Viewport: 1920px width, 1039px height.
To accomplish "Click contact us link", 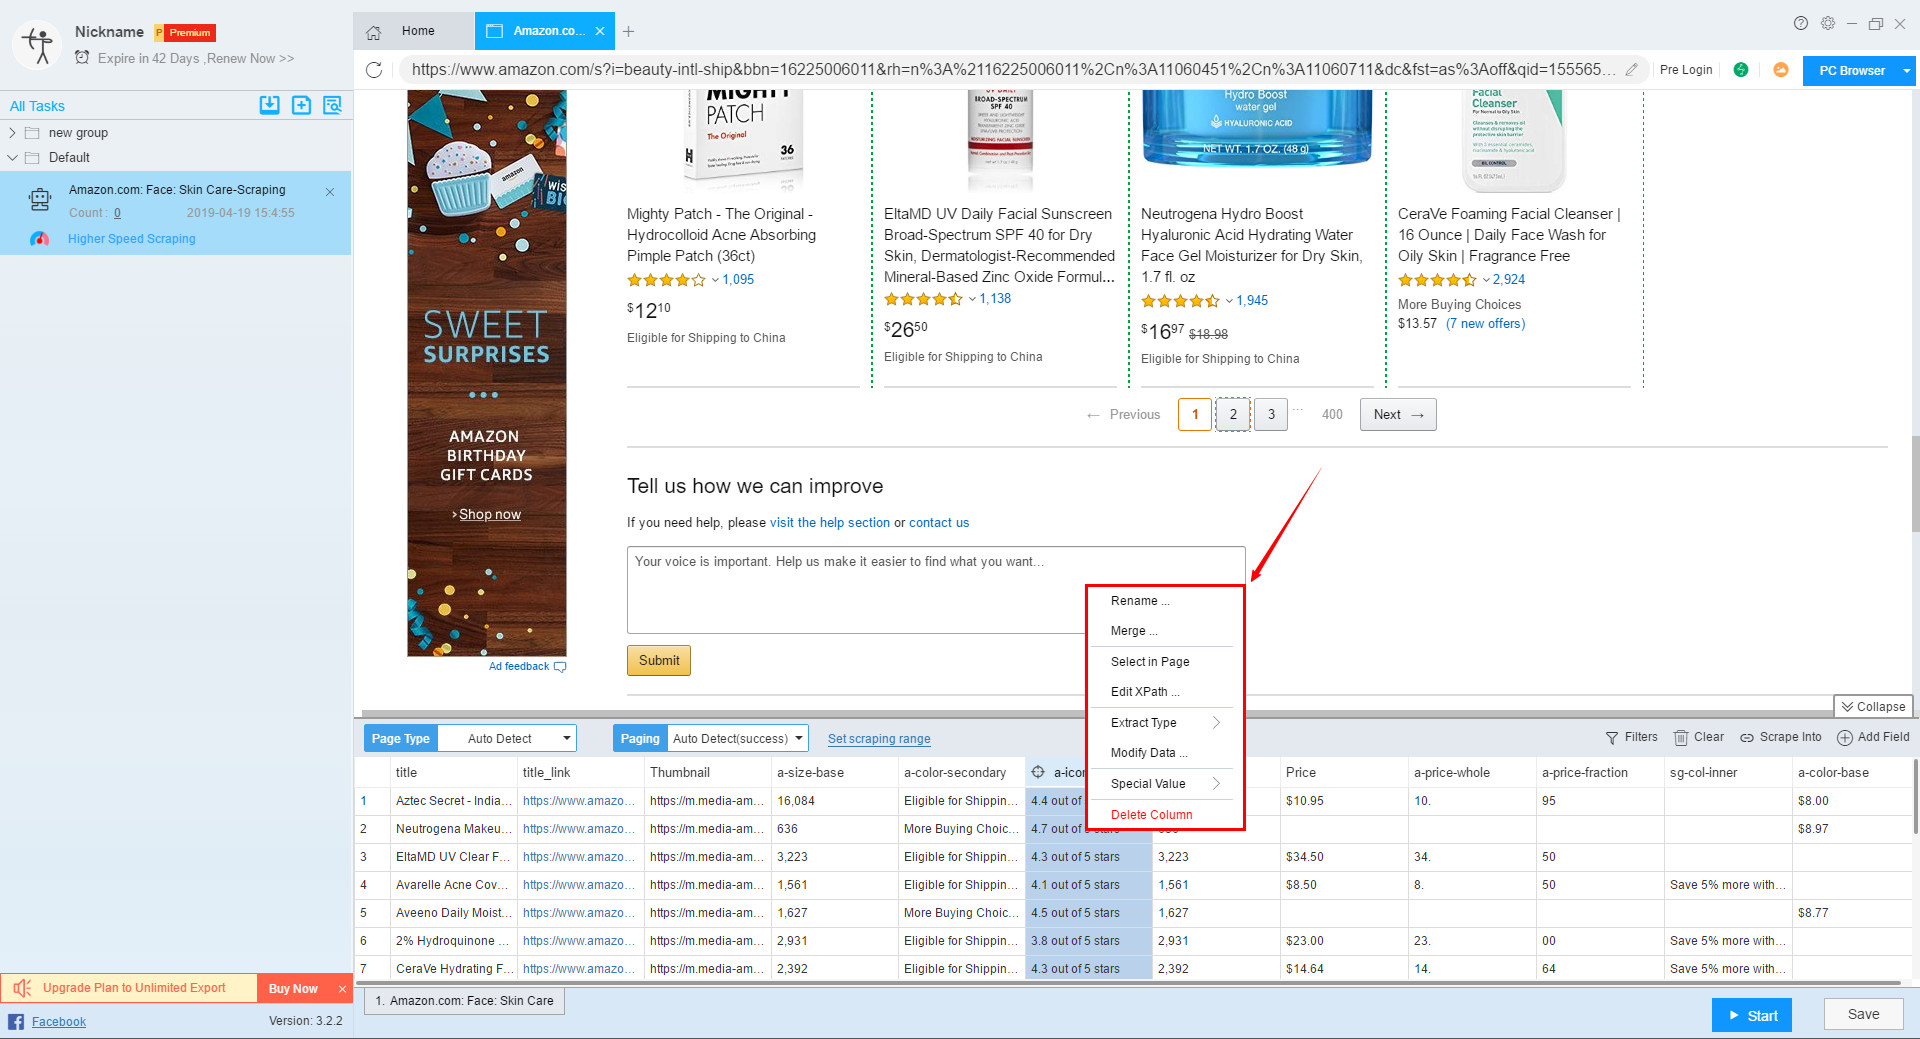I will [939, 523].
